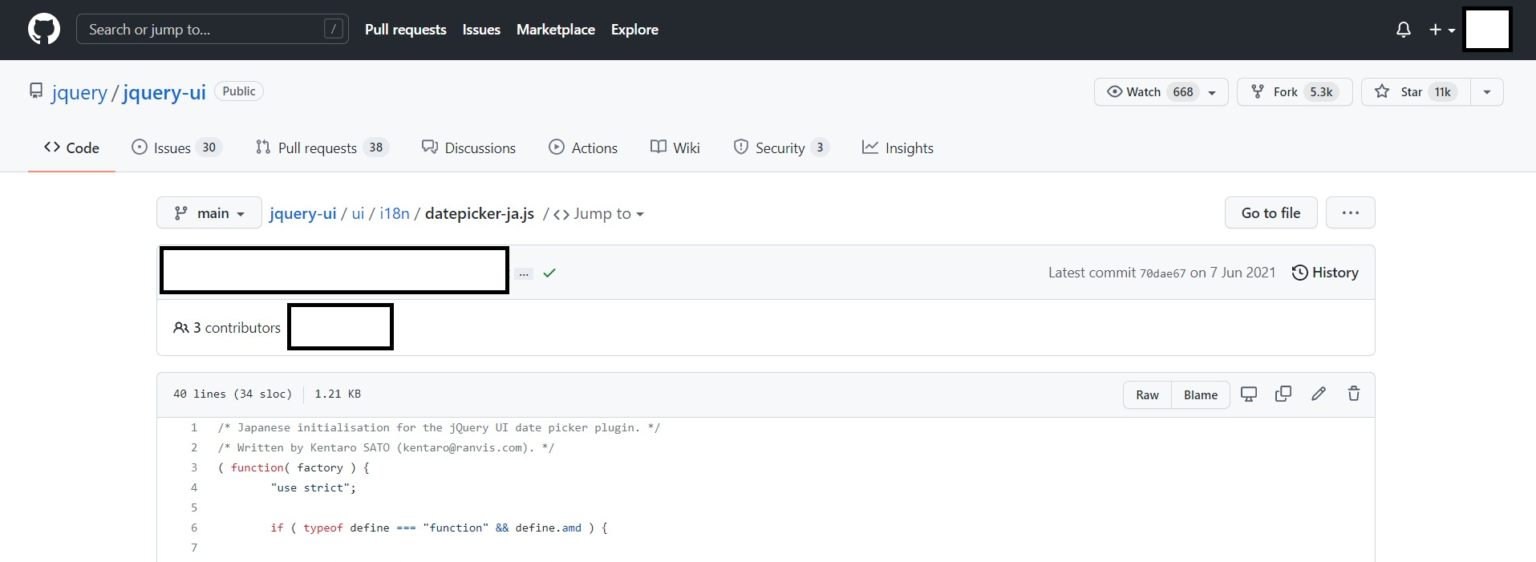View file History link
Image resolution: width=1536 pixels, height=562 pixels.
tap(1325, 273)
